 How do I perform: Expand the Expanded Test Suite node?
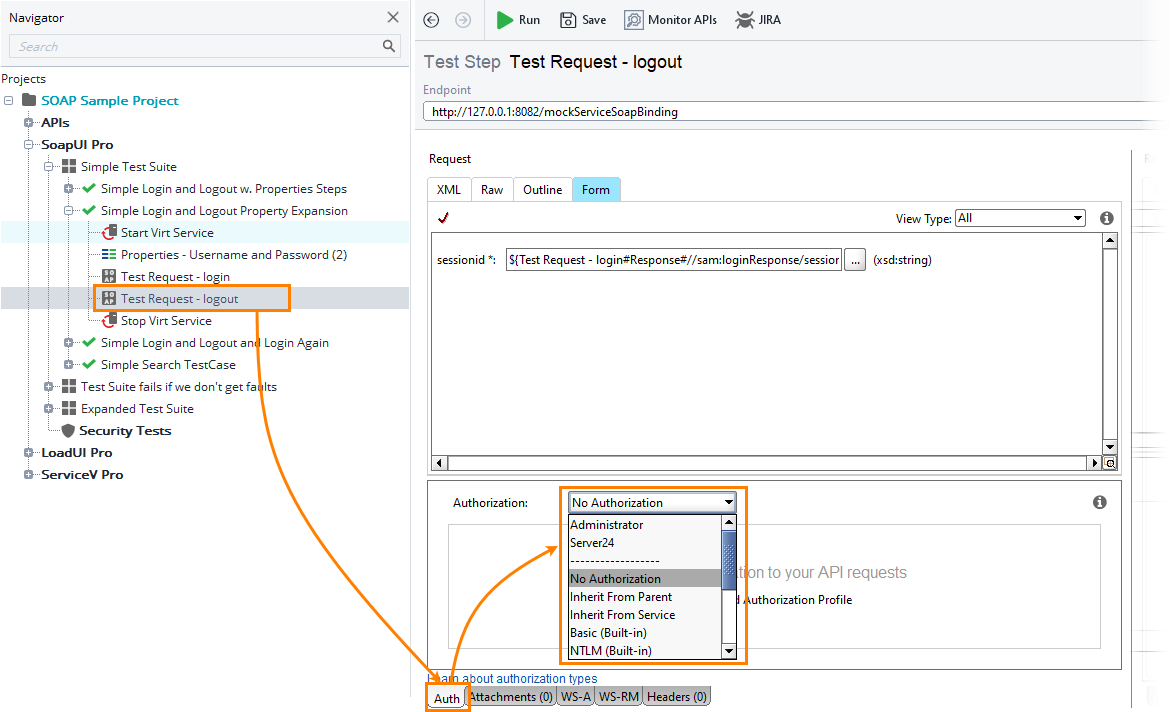click(49, 408)
